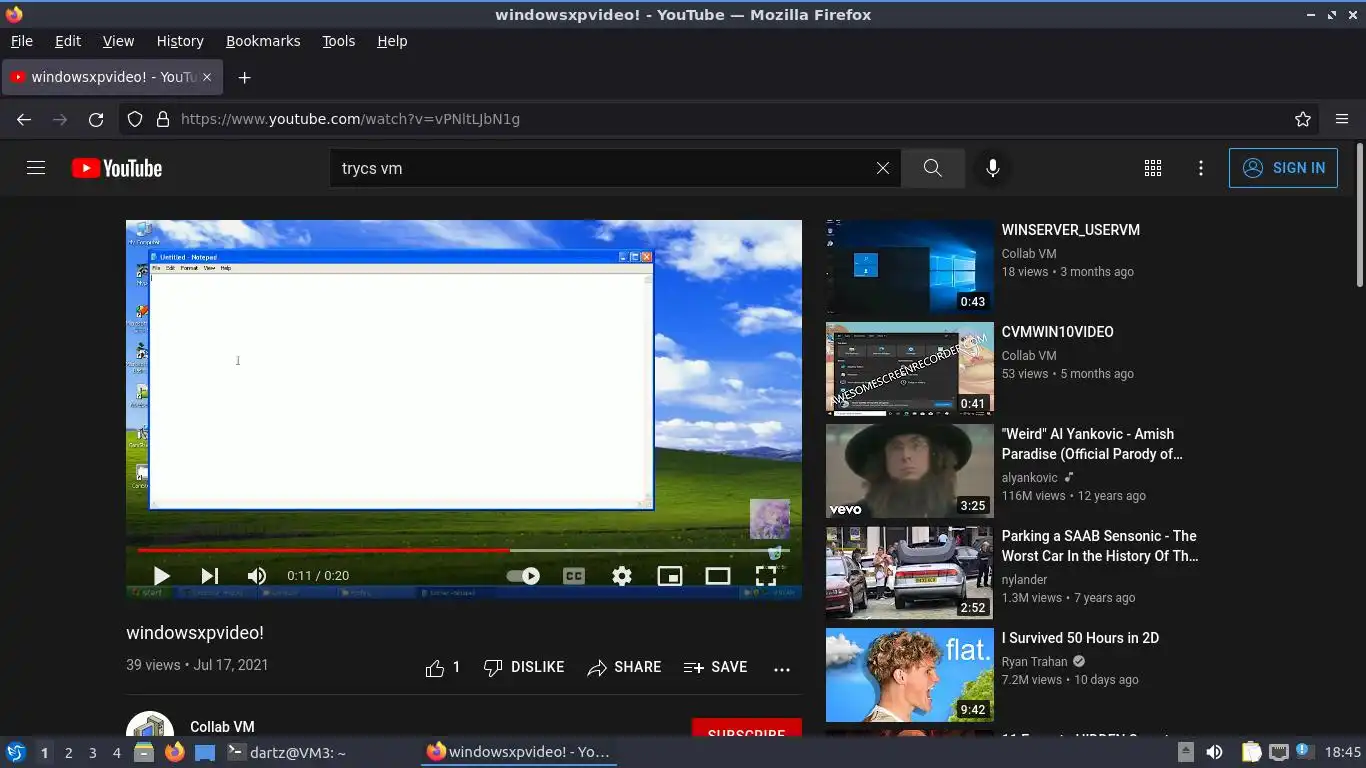
Task: Open the clipboard tray icon
Action: click(1251, 752)
